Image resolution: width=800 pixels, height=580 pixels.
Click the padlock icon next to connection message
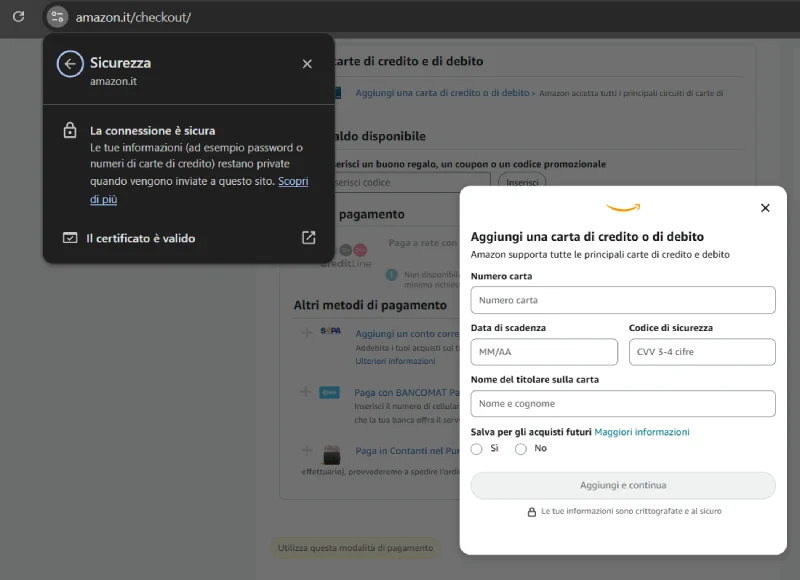(68, 130)
